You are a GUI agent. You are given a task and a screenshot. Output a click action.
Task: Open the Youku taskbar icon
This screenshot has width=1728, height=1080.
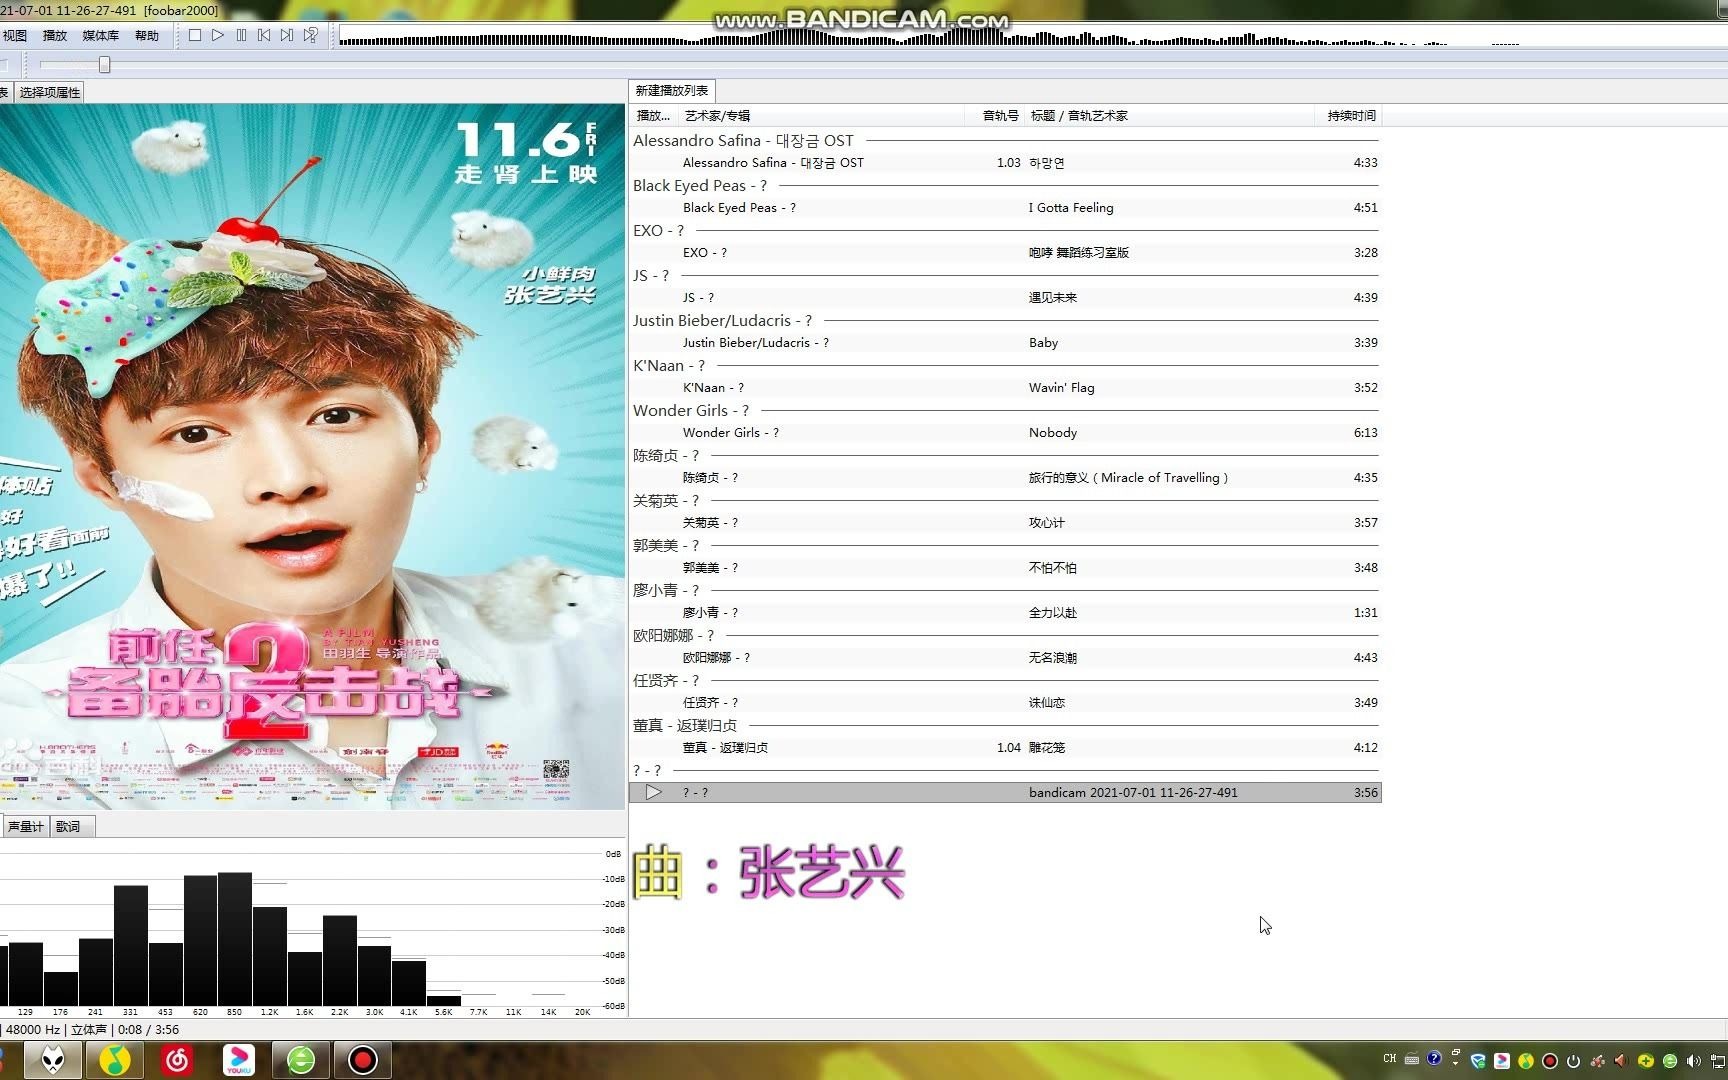[239, 1060]
